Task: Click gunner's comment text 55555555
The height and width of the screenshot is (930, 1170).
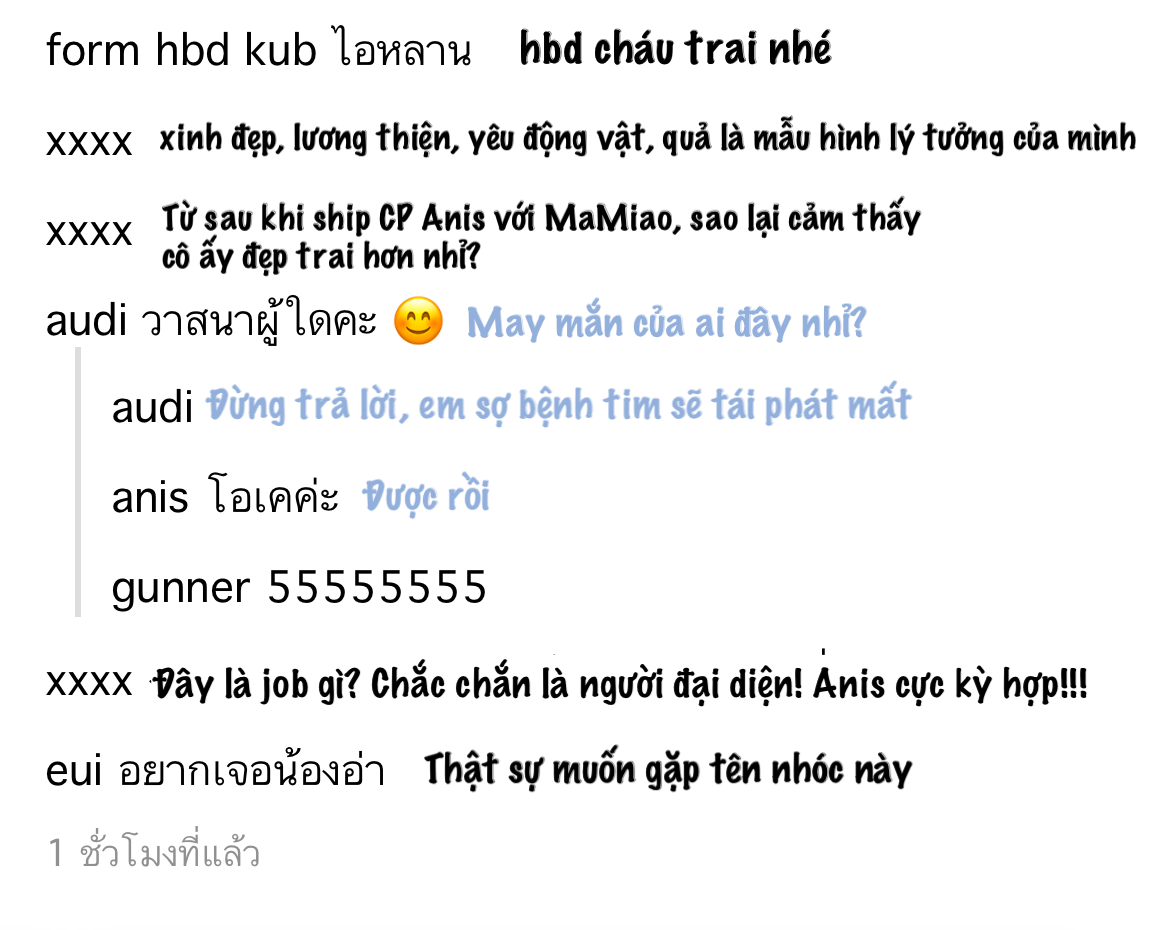Action: [377, 587]
